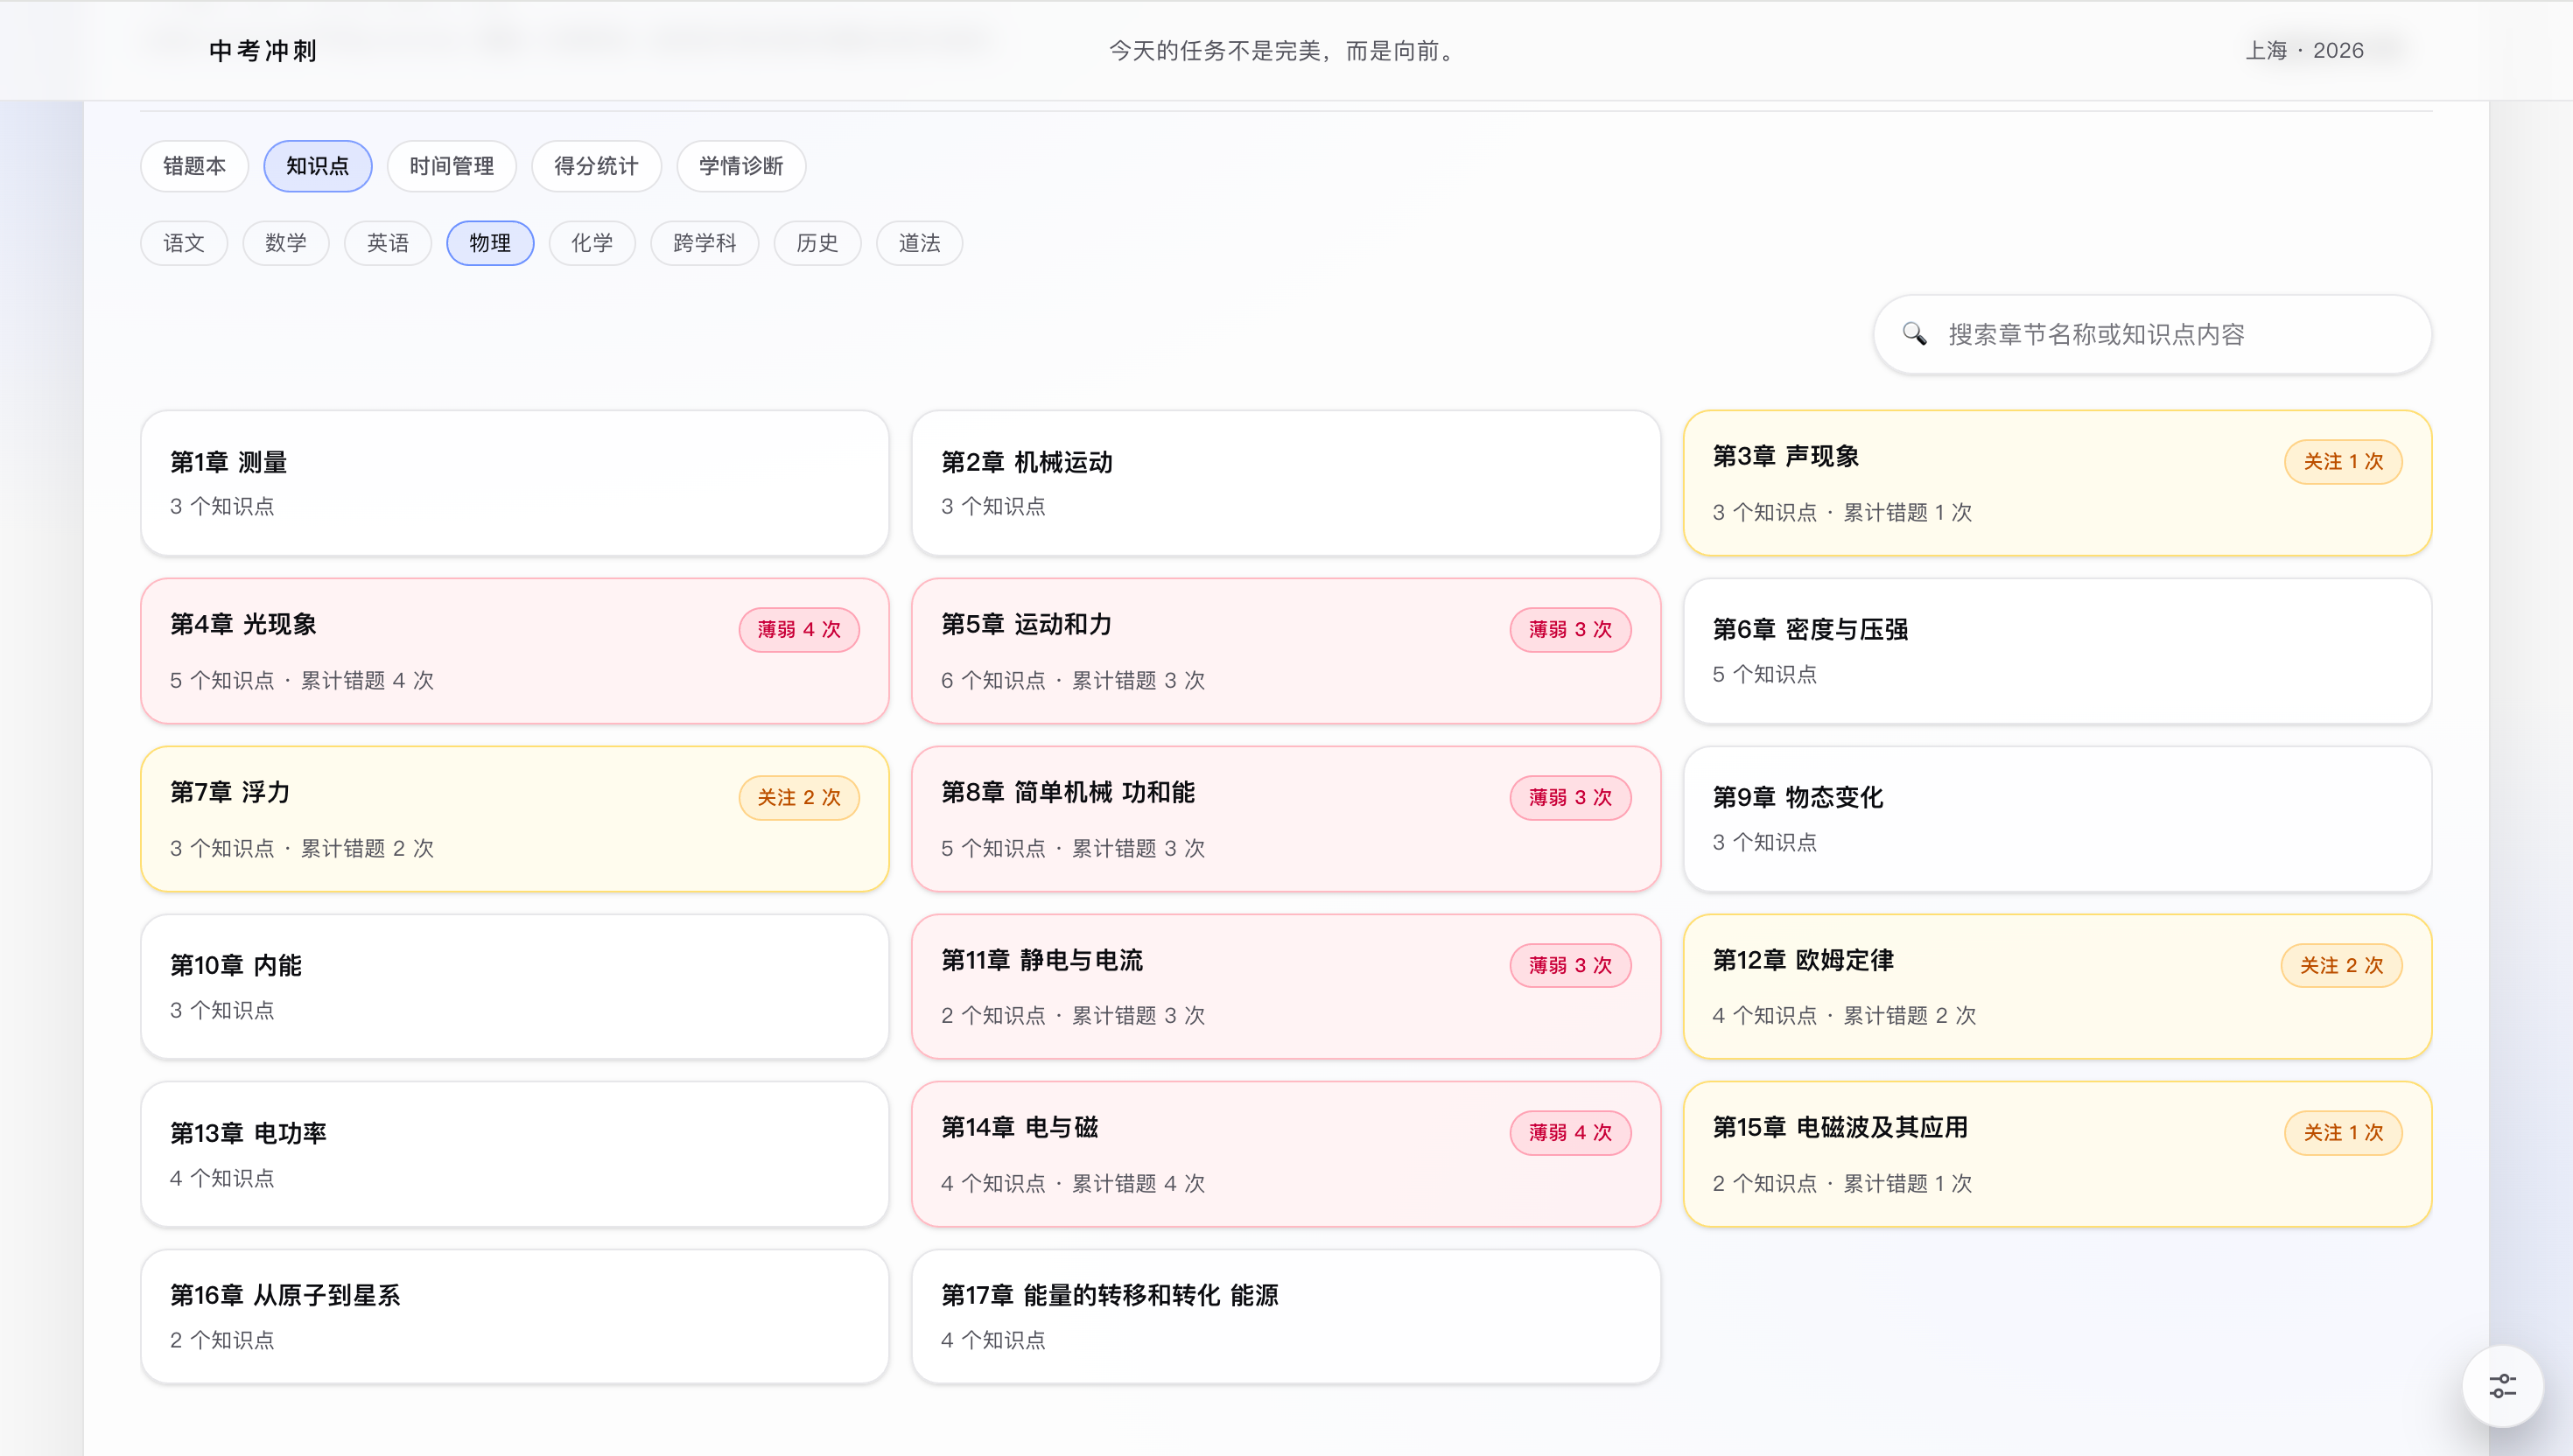Click the 上海 · 2026 region label
The width and height of the screenshot is (2573, 1456).
(x=2304, y=51)
